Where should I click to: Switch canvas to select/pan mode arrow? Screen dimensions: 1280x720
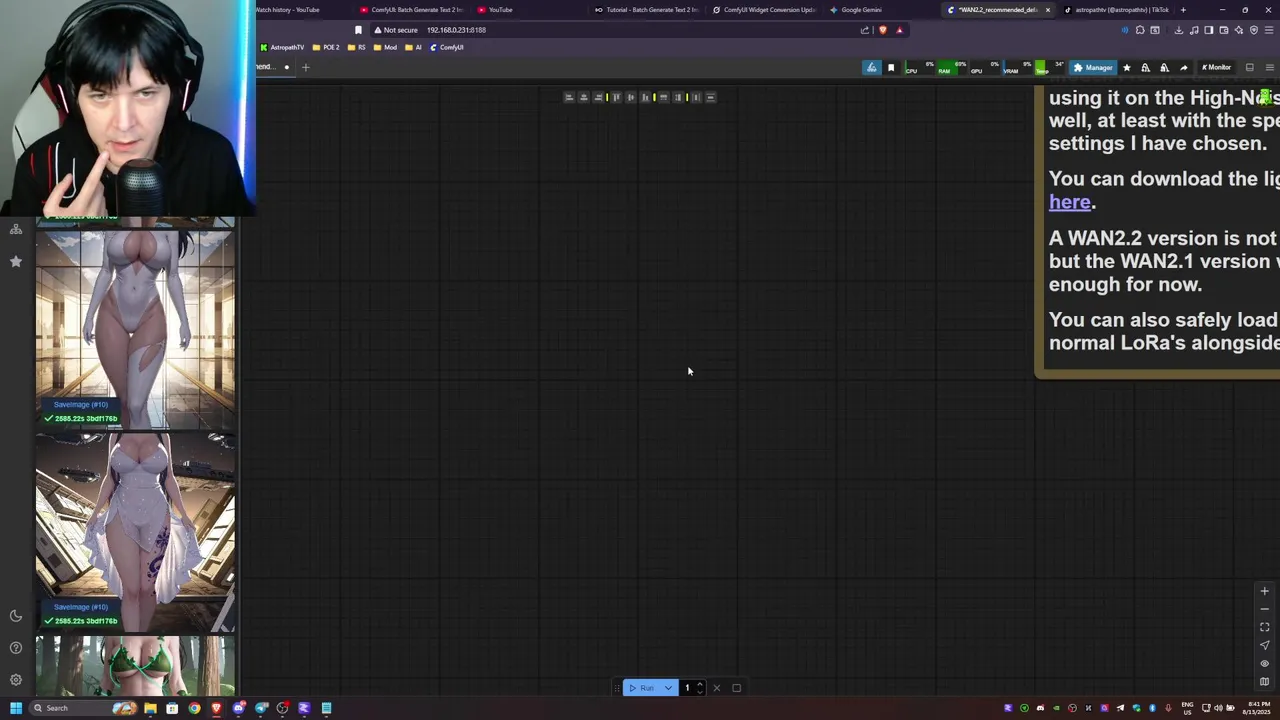click(1264, 645)
